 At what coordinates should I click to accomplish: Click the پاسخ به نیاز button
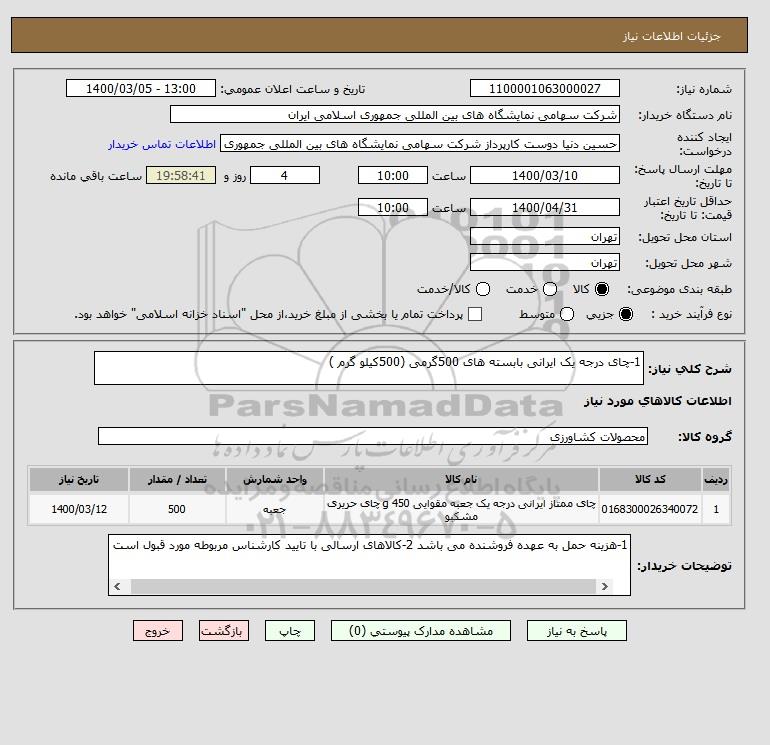[577, 631]
